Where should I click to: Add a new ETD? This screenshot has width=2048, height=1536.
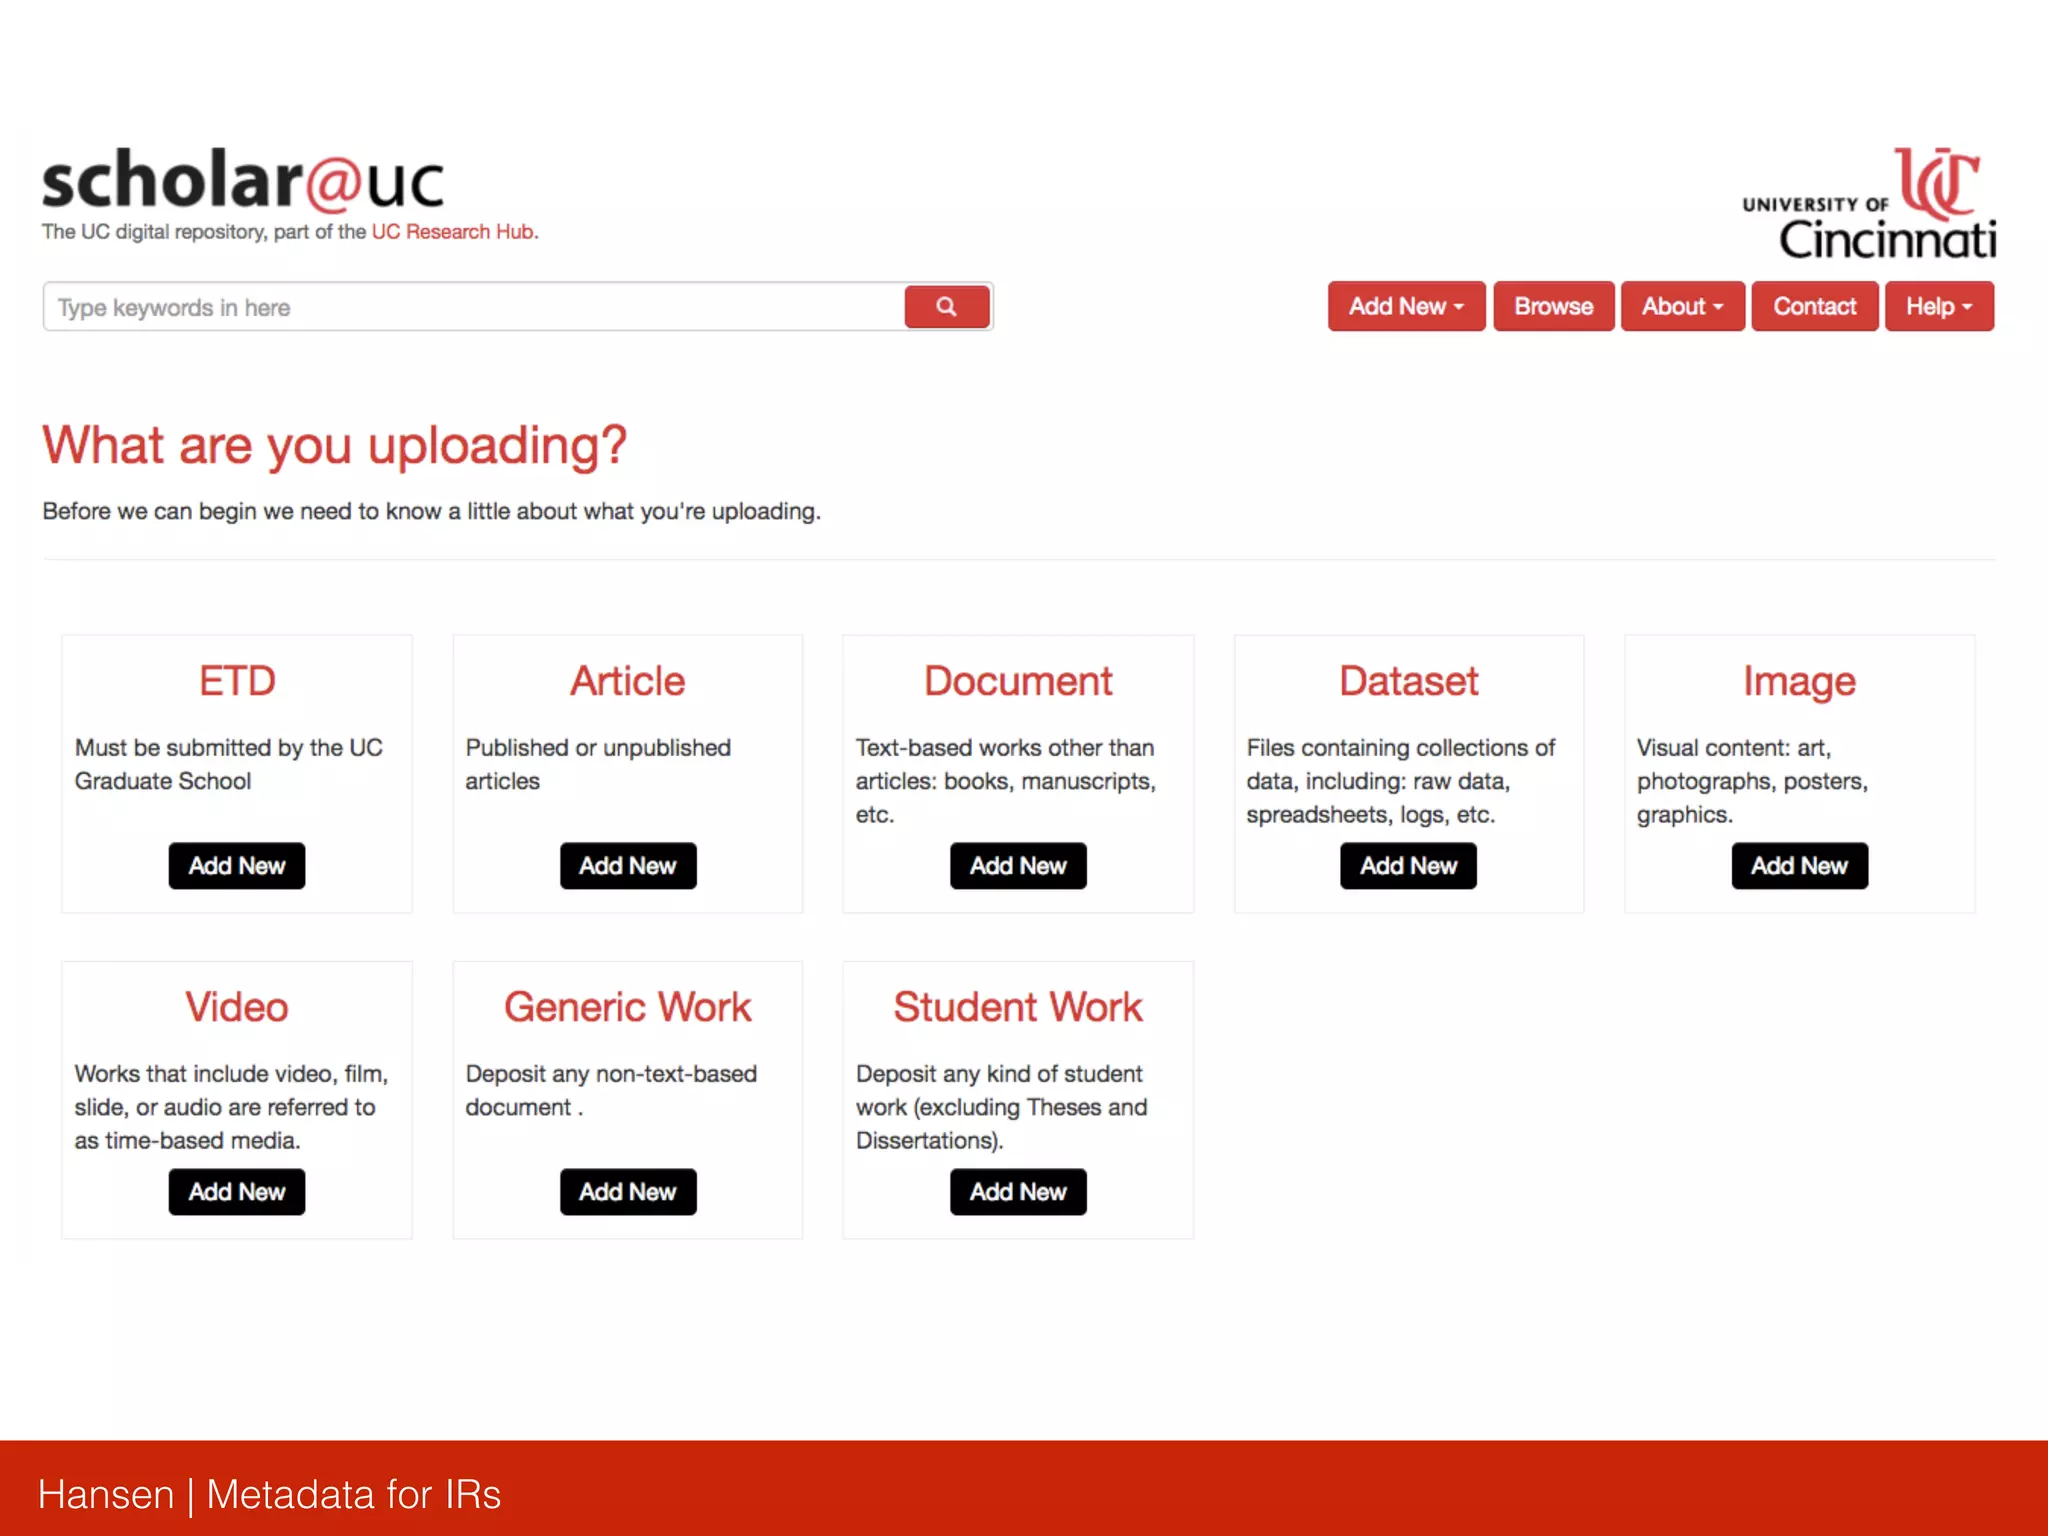point(237,866)
